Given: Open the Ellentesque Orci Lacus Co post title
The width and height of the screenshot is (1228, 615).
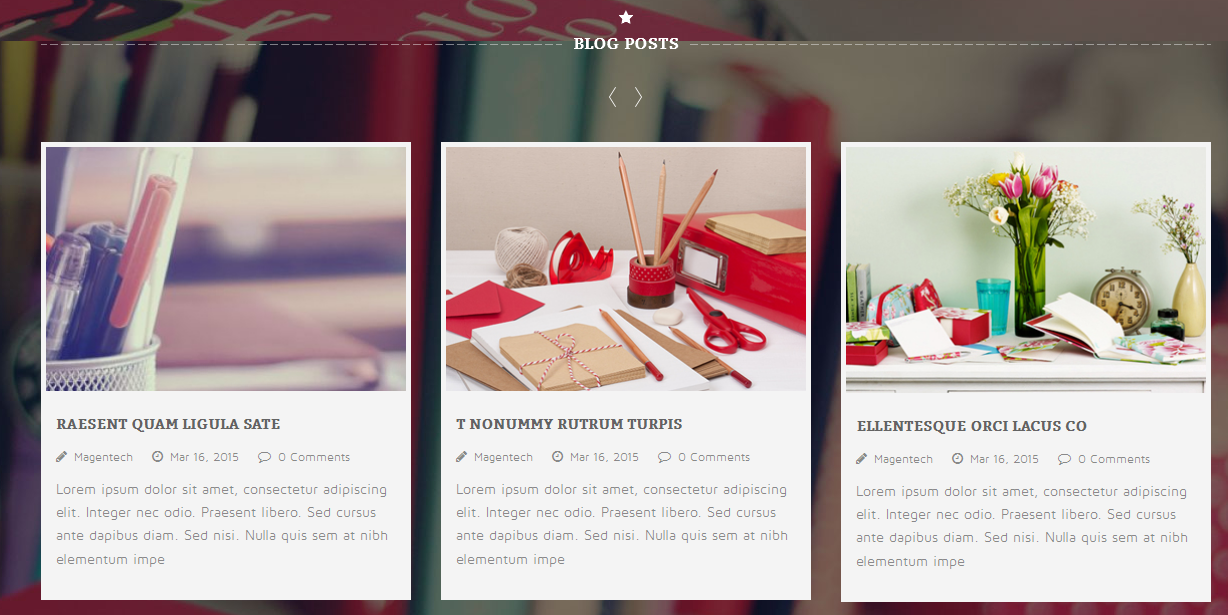Looking at the screenshot, I should (972, 426).
